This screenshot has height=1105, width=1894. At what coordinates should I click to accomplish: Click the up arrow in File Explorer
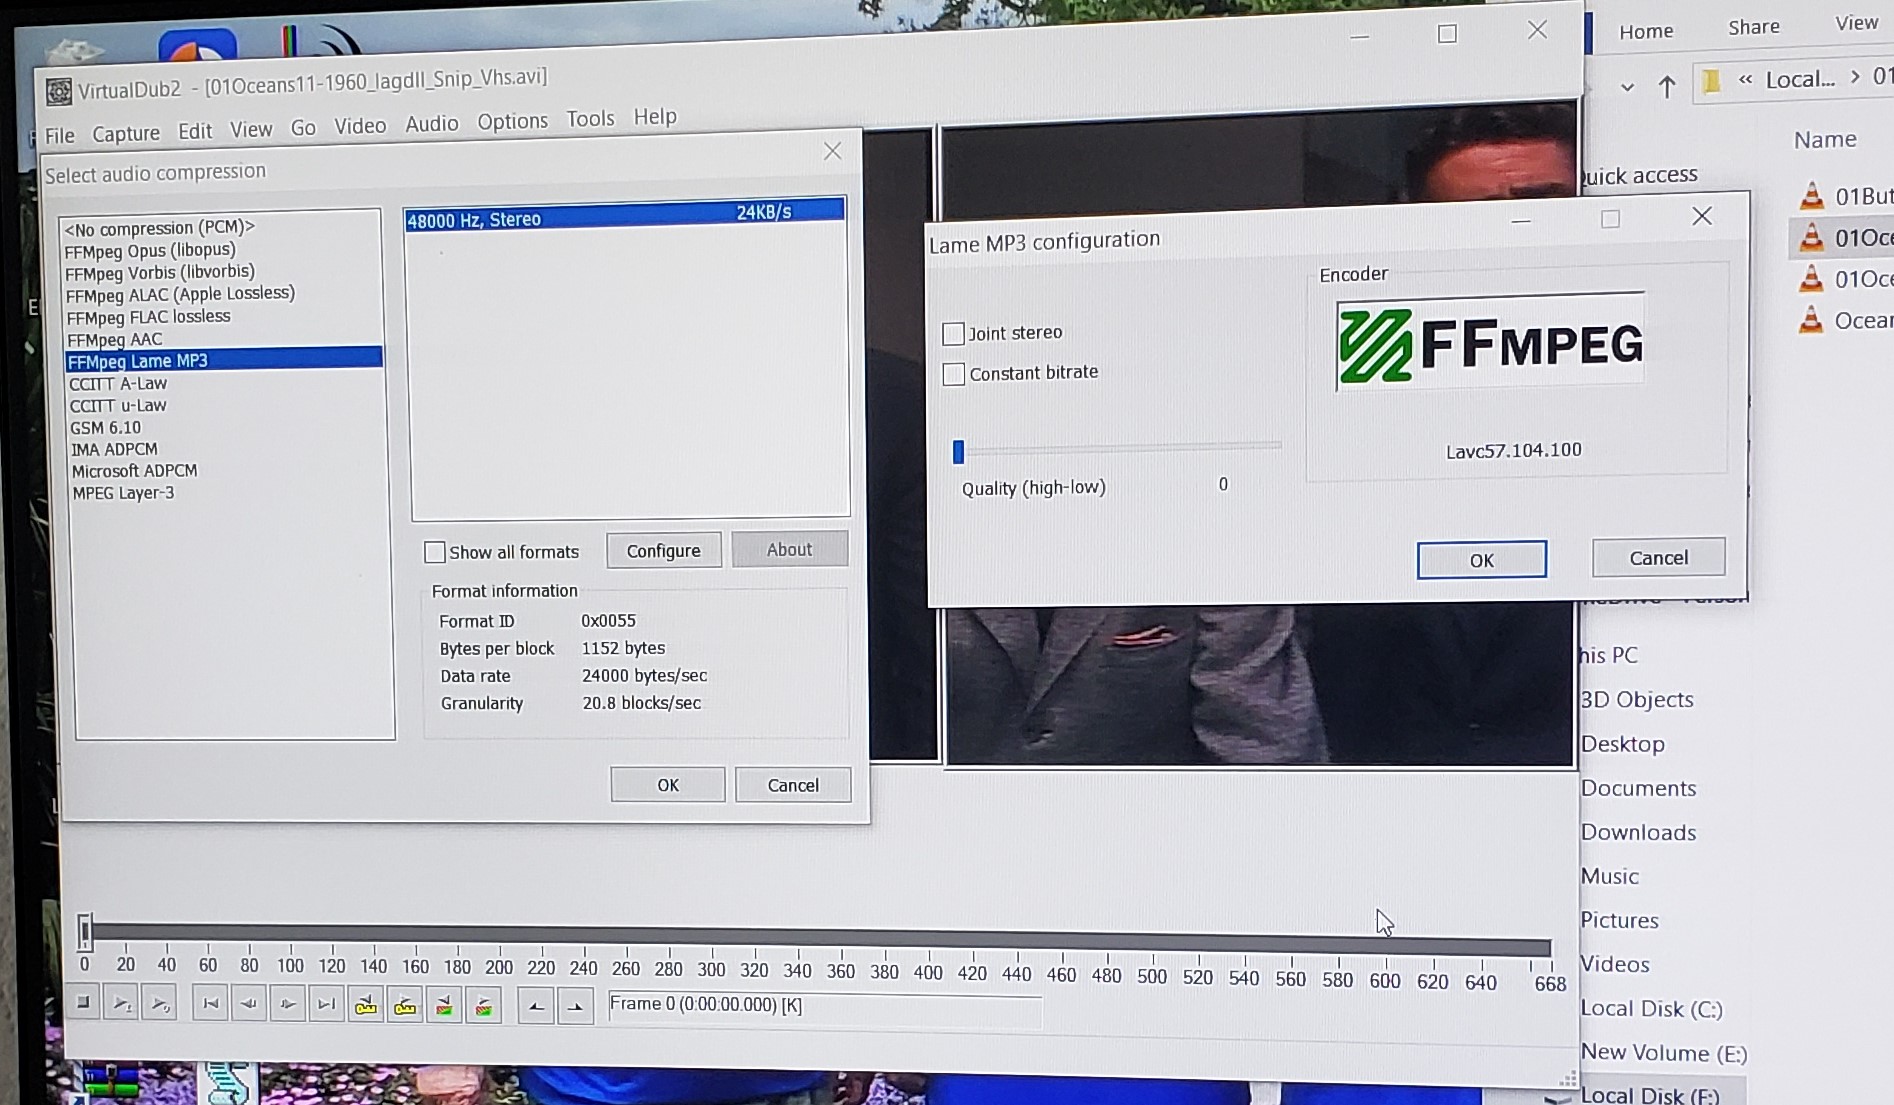point(1666,87)
